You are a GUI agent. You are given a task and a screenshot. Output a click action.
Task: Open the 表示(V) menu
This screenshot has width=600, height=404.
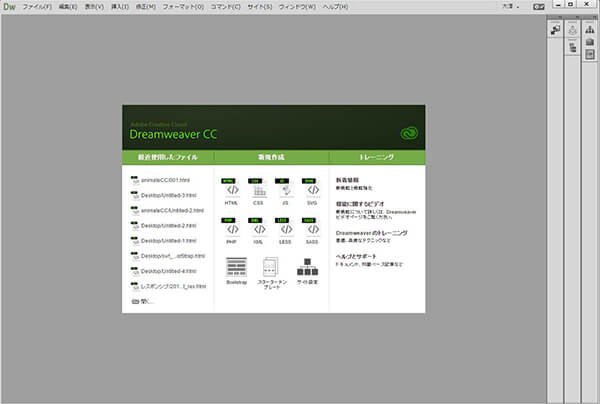tap(94, 7)
